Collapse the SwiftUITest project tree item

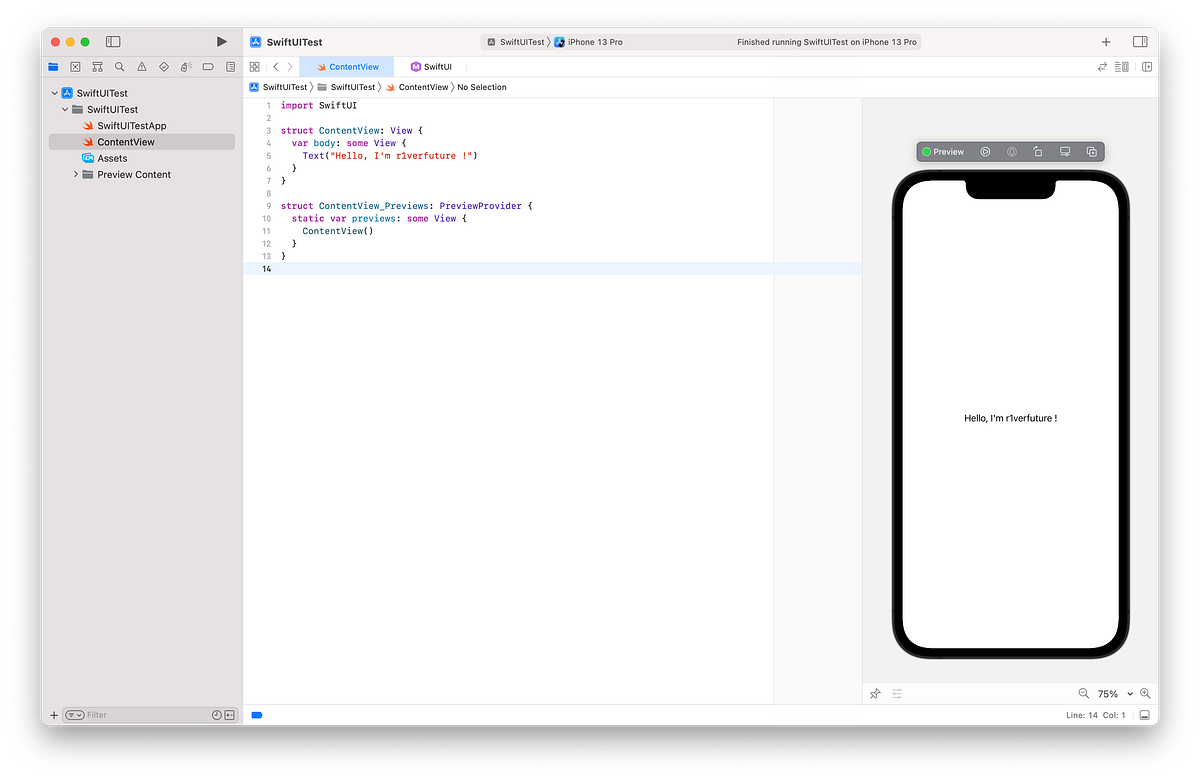pyautogui.click(x=56, y=92)
